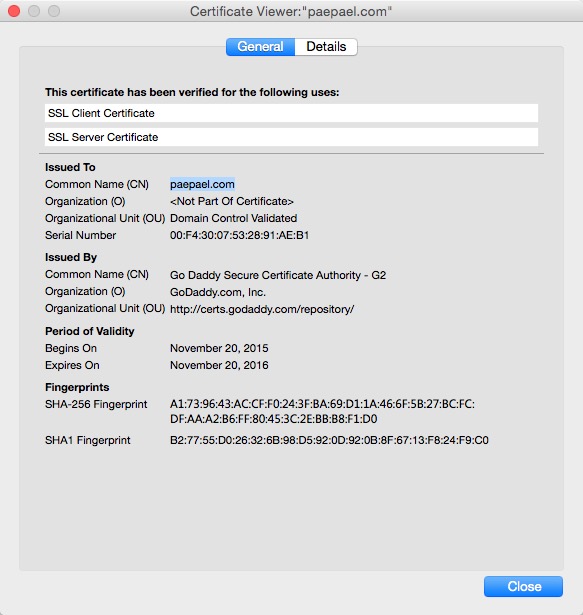Click the Fingerprints heading
Screen dimensions: 583x615
tap(77, 387)
